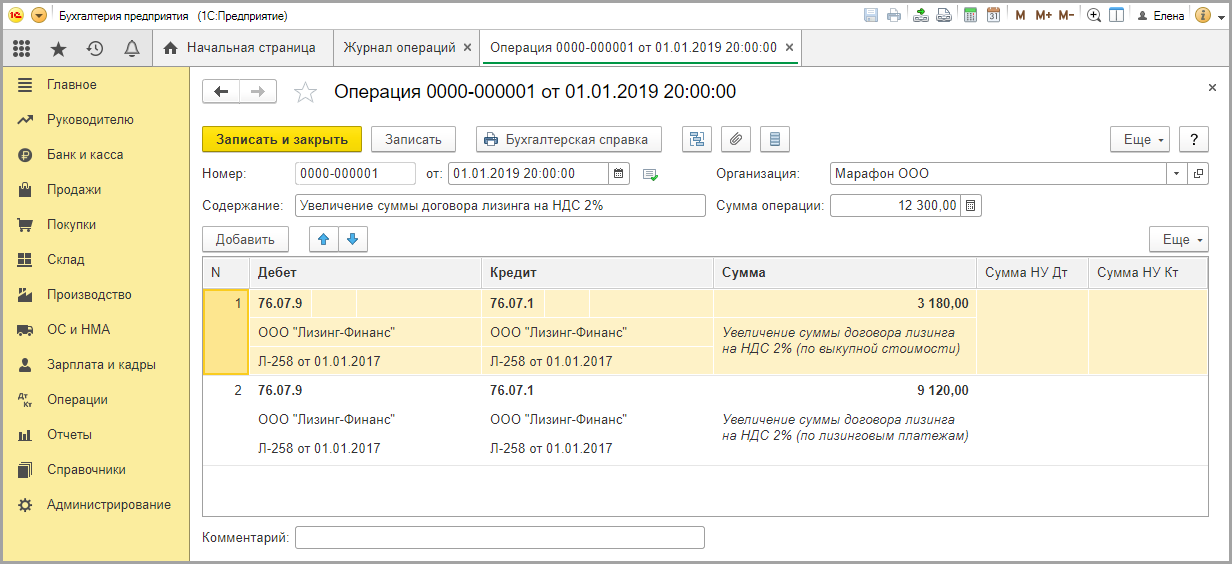1232x564 pixels.
Task: Open the upper Еще dropdown near help
Action: coord(1140,139)
